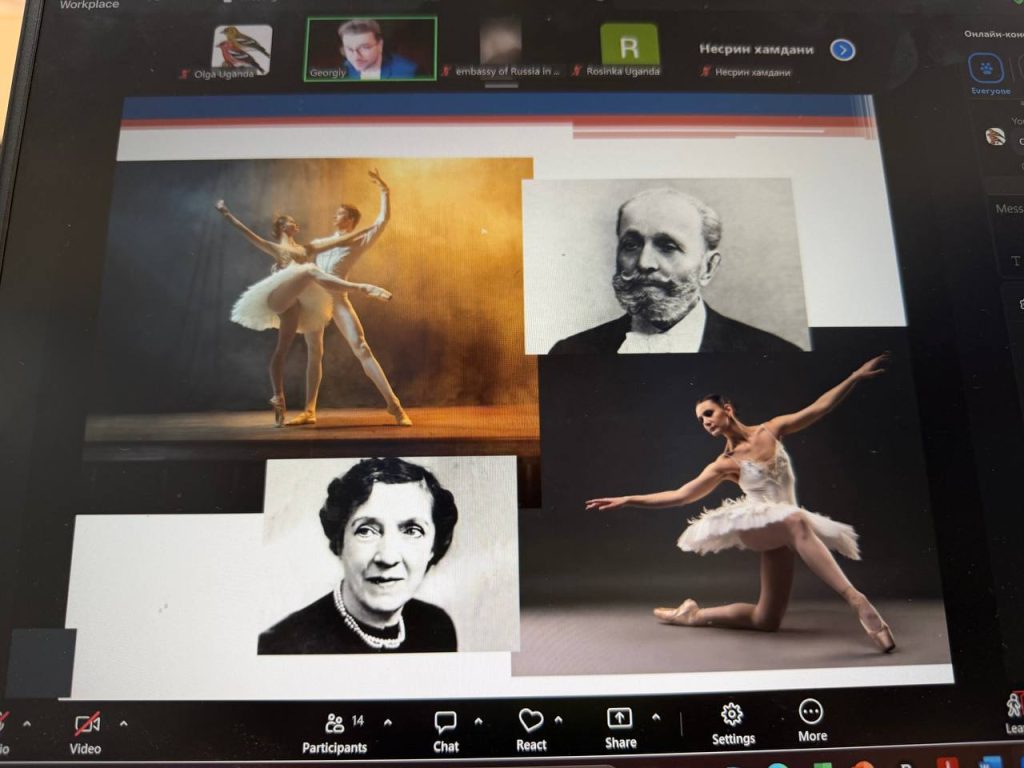Open the Settings gear icon
Screen dimensions: 1024x768
coord(732,714)
